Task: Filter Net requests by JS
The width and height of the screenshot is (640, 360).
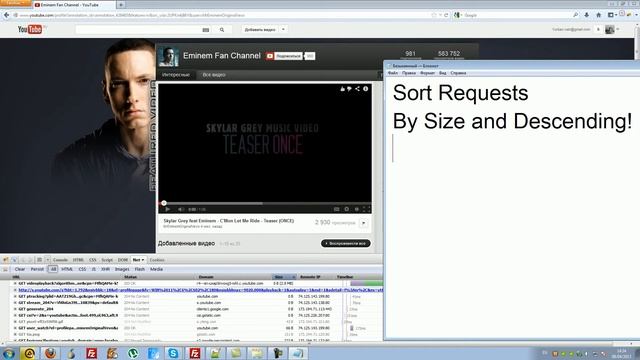Action: click(93, 269)
